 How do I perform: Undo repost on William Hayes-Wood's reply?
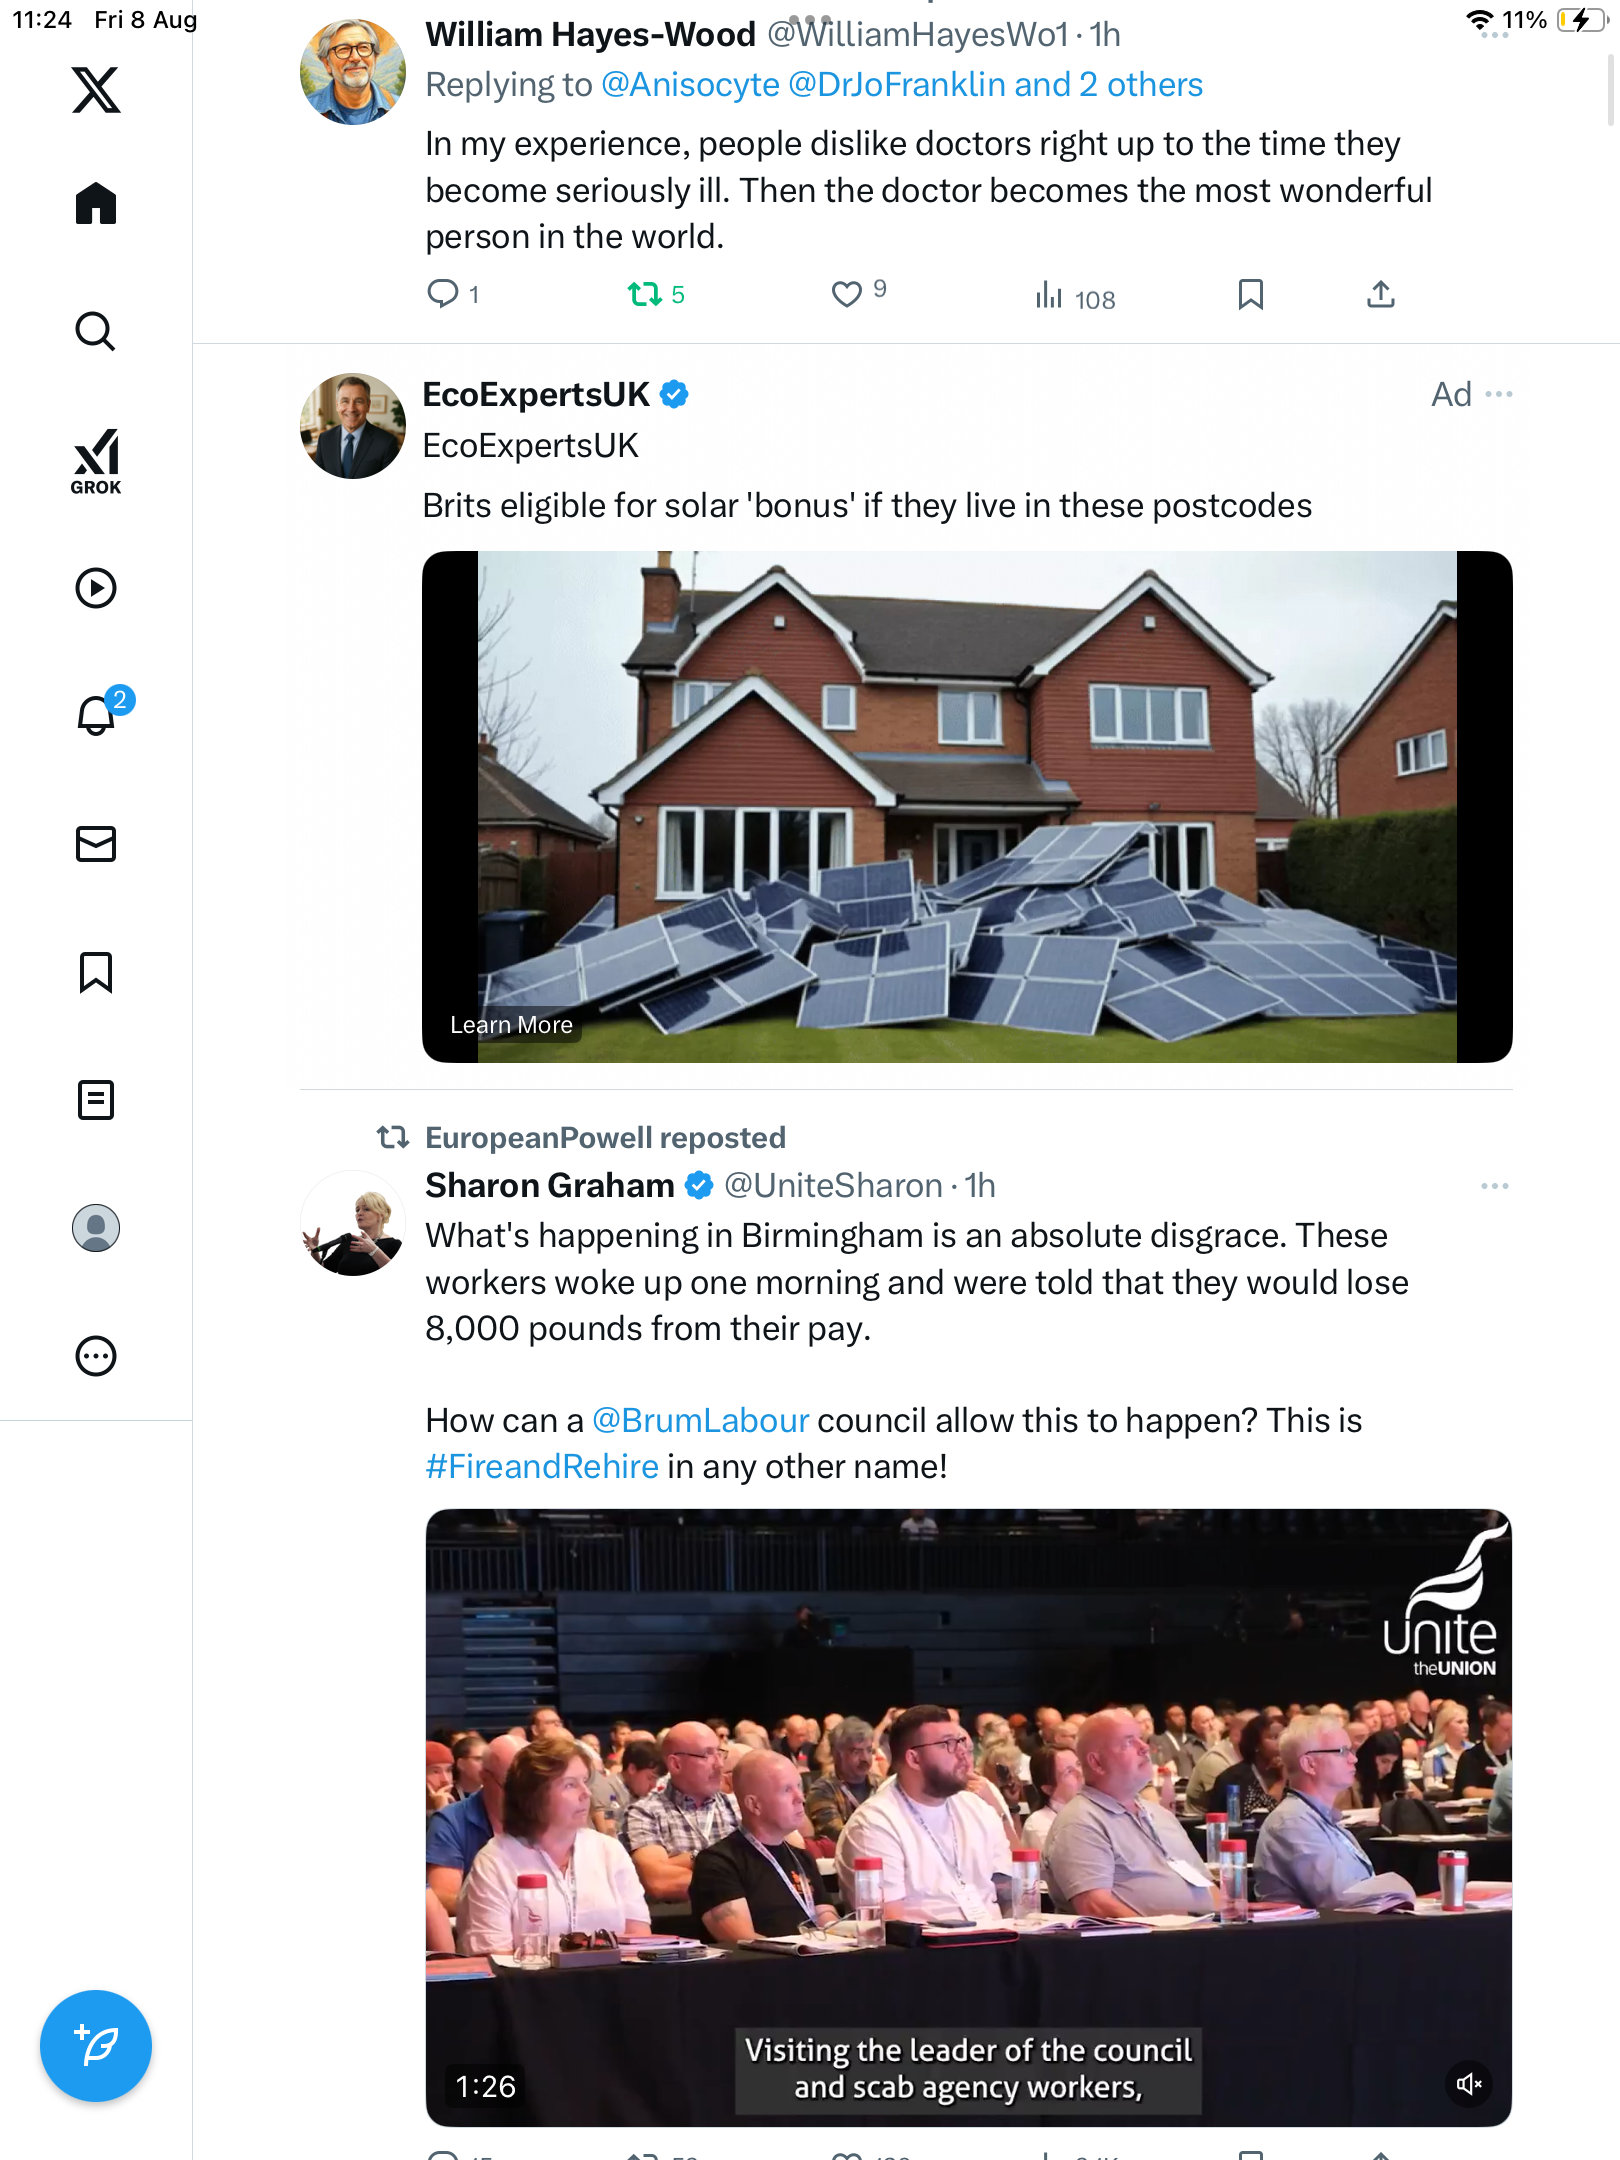click(645, 295)
